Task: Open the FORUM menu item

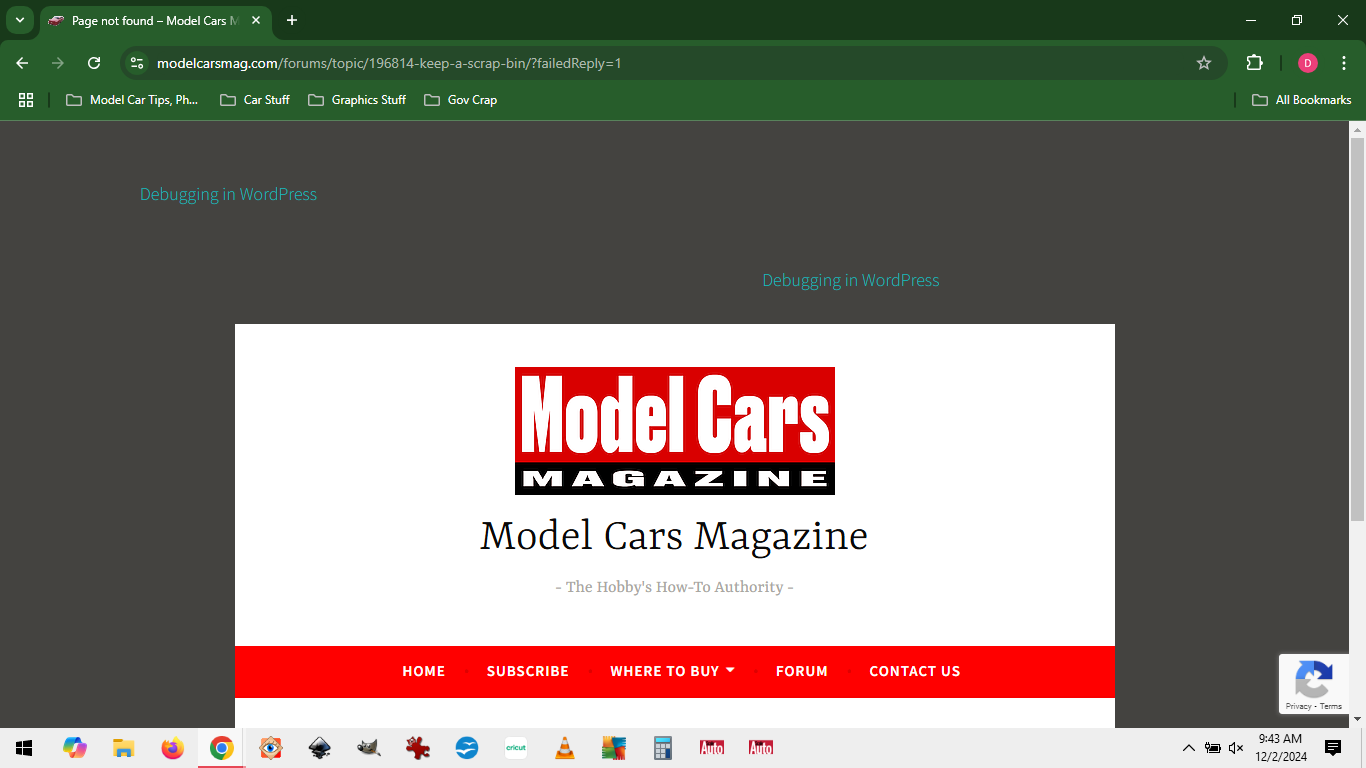Action: (802, 671)
